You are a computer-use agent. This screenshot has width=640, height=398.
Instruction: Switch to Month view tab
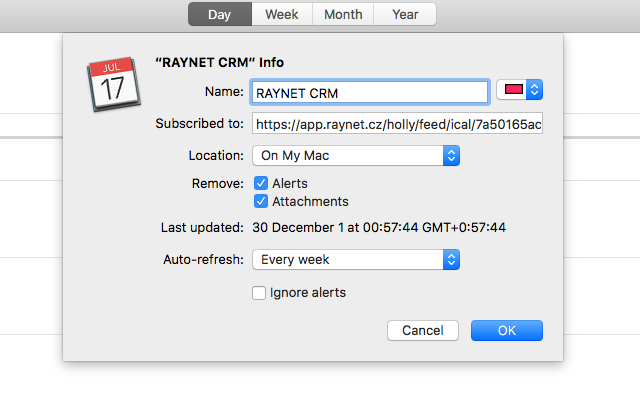(343, 14)
